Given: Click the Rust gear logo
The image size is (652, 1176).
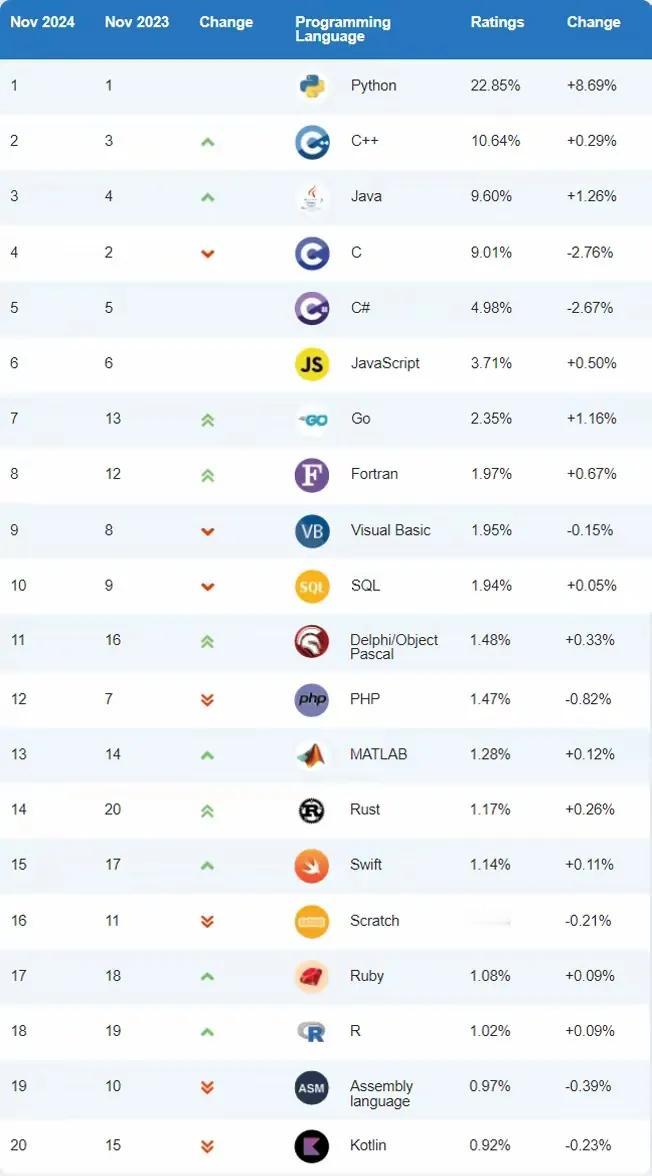Looking at the screenshot, I should point(312,810).
